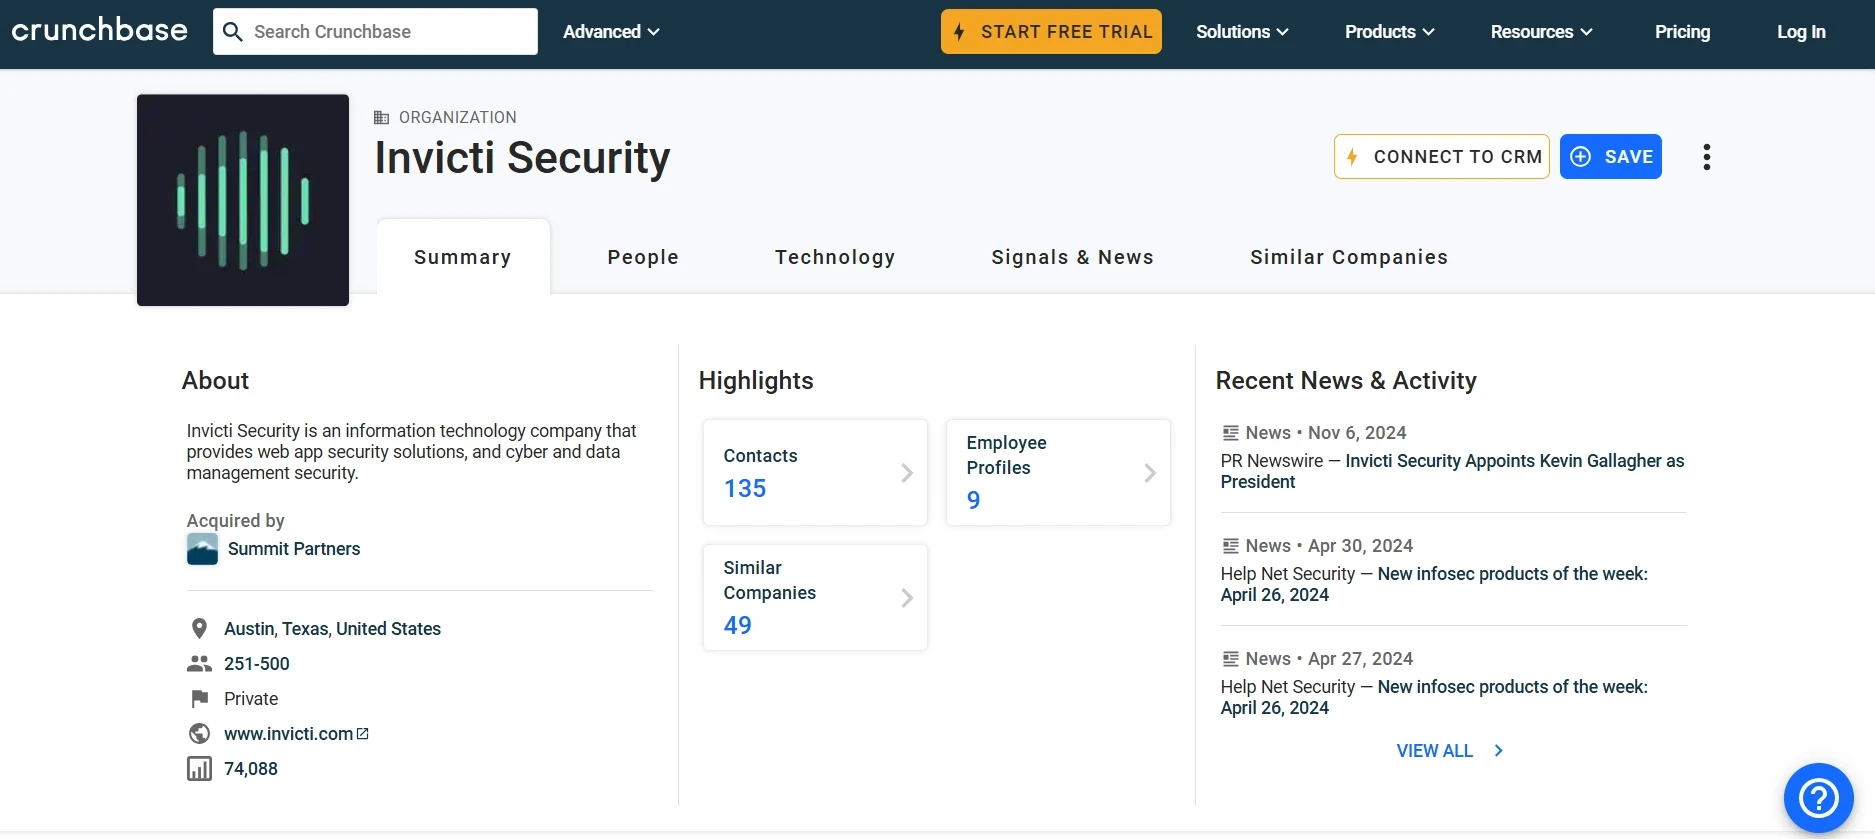Viewport: 1875px width, 839px height.
Task: Open the Similar Companies 49 card
Action: (815, 597)
